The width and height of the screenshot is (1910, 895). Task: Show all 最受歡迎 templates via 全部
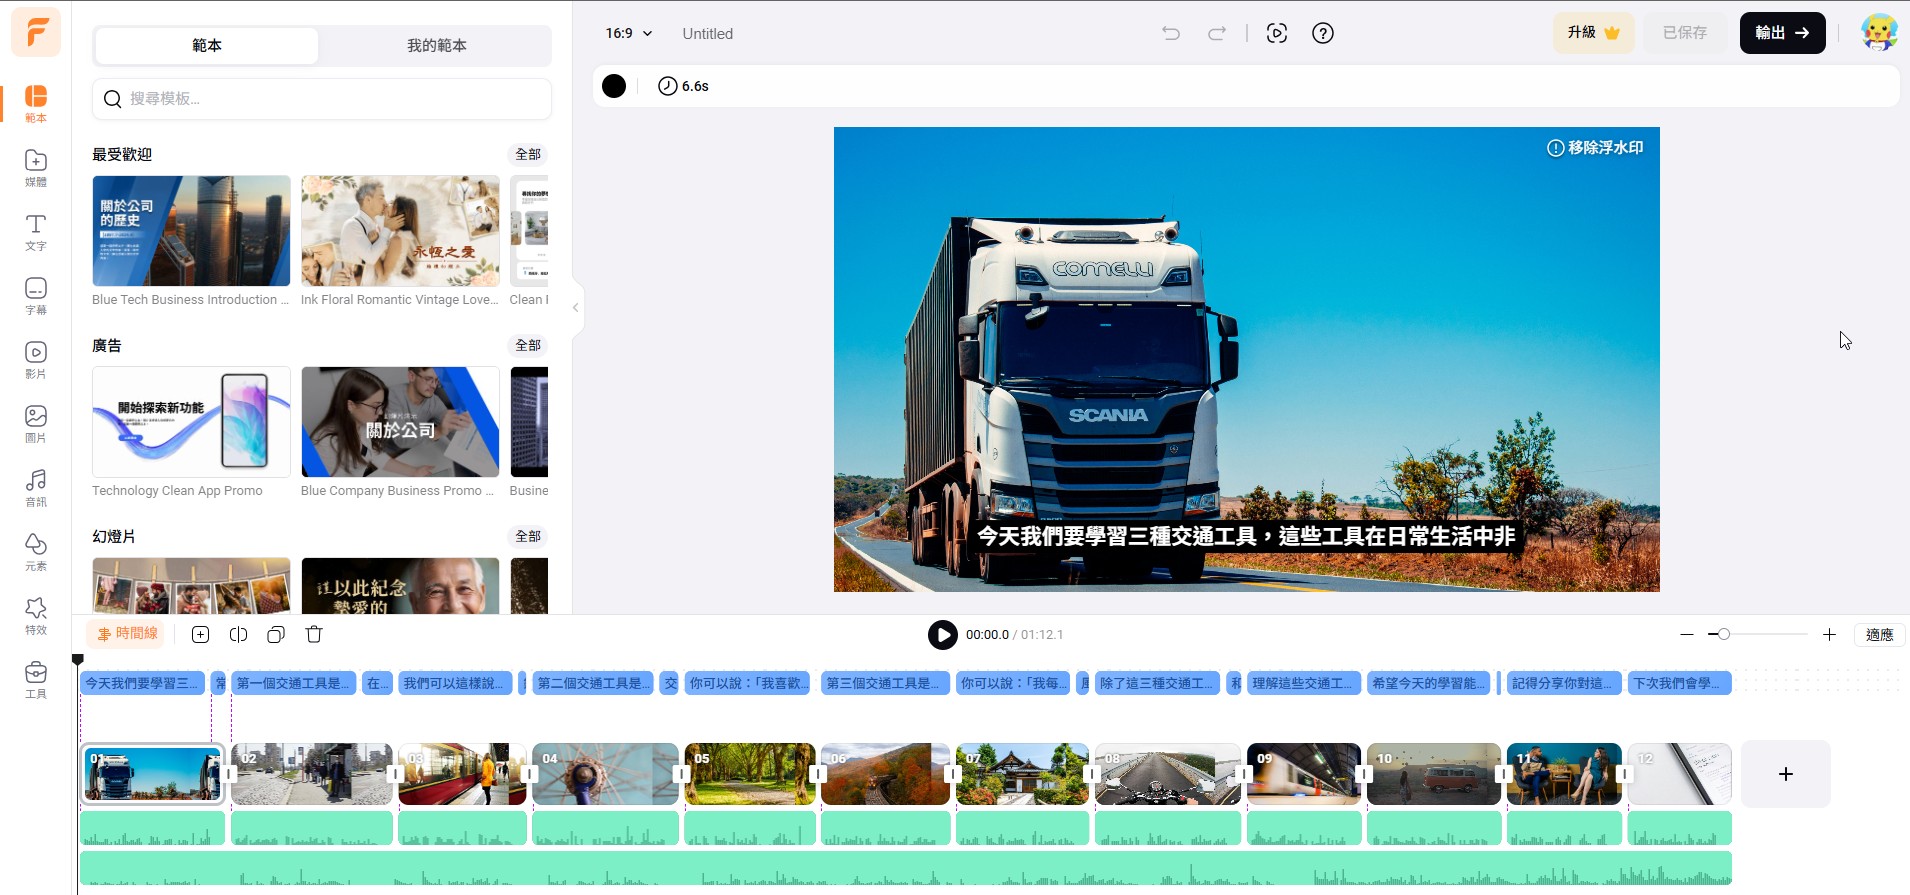point(527,154)
